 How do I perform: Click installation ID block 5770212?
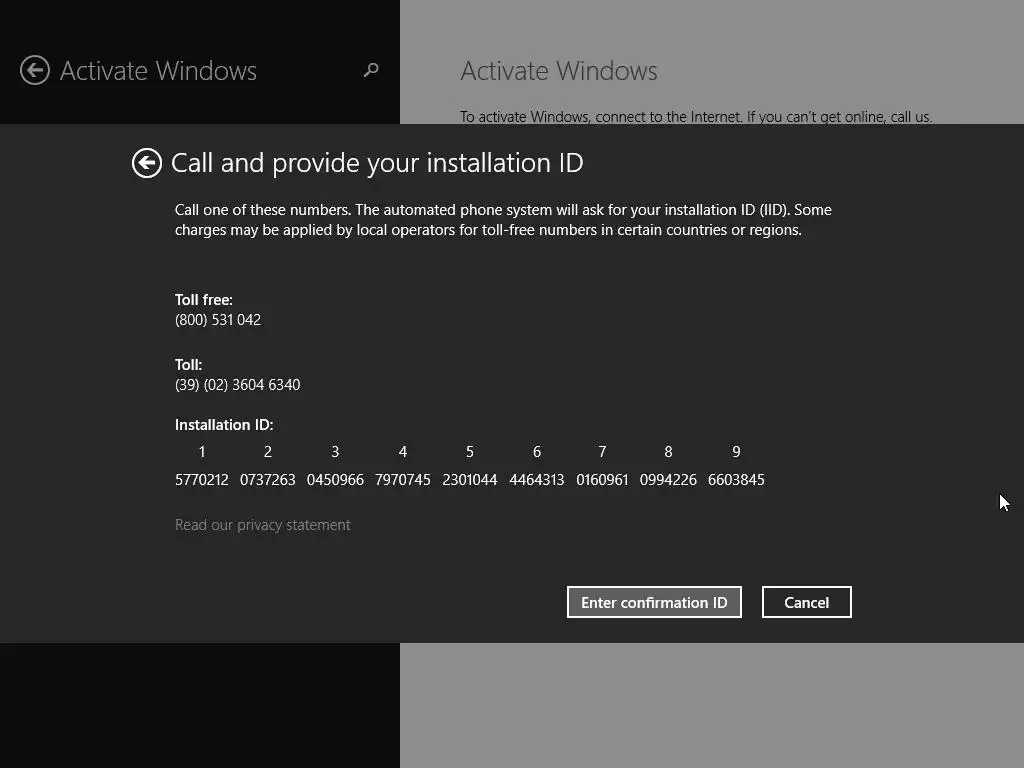click(x=202, y=480)
